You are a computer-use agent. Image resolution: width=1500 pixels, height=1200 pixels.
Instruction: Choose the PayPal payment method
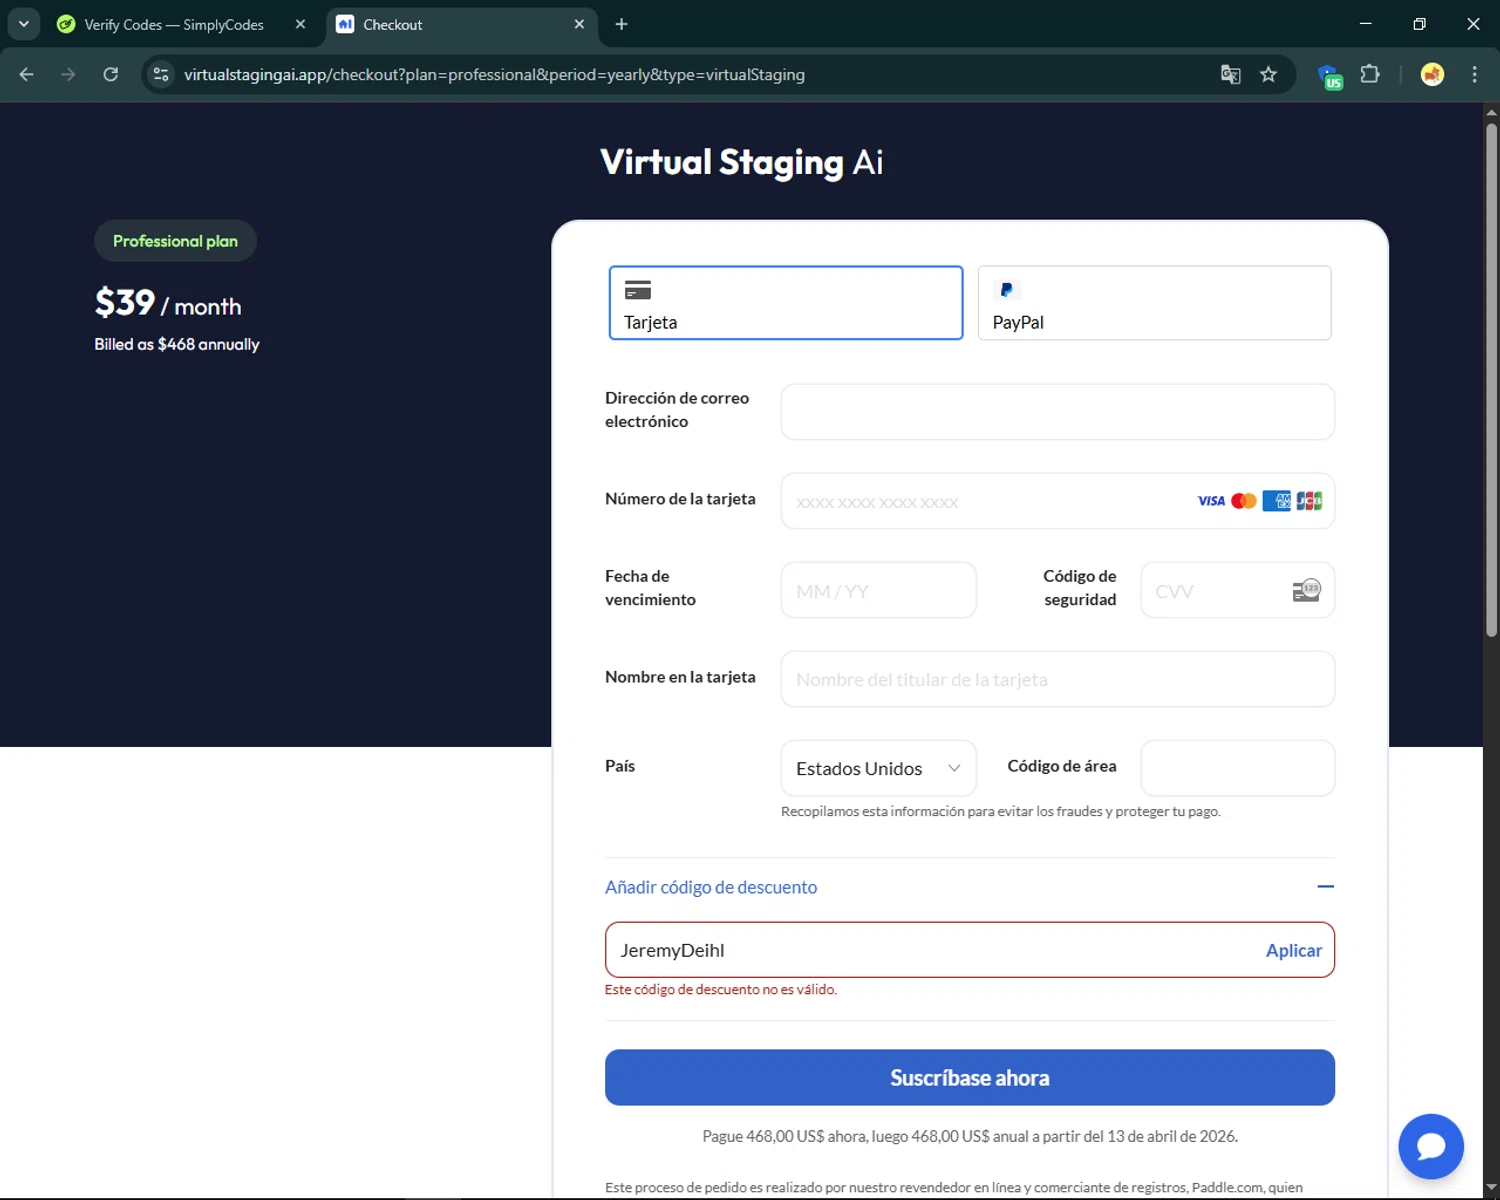(1154, 303)
